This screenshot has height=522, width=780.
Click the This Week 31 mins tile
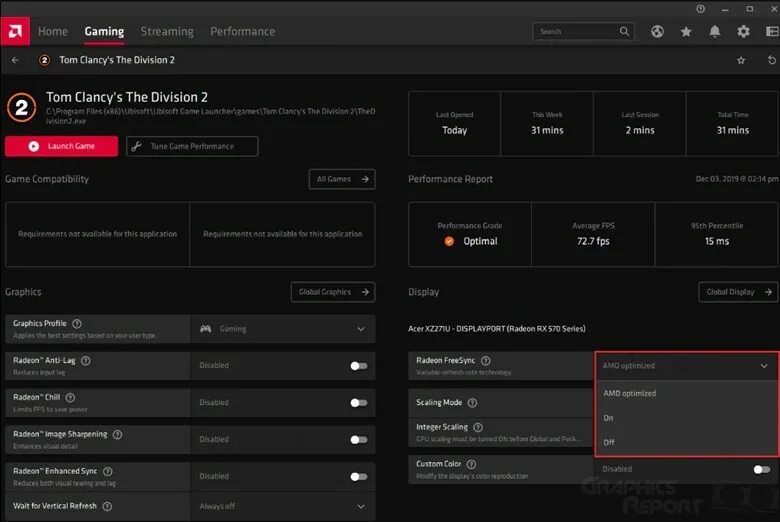(547, 124)
